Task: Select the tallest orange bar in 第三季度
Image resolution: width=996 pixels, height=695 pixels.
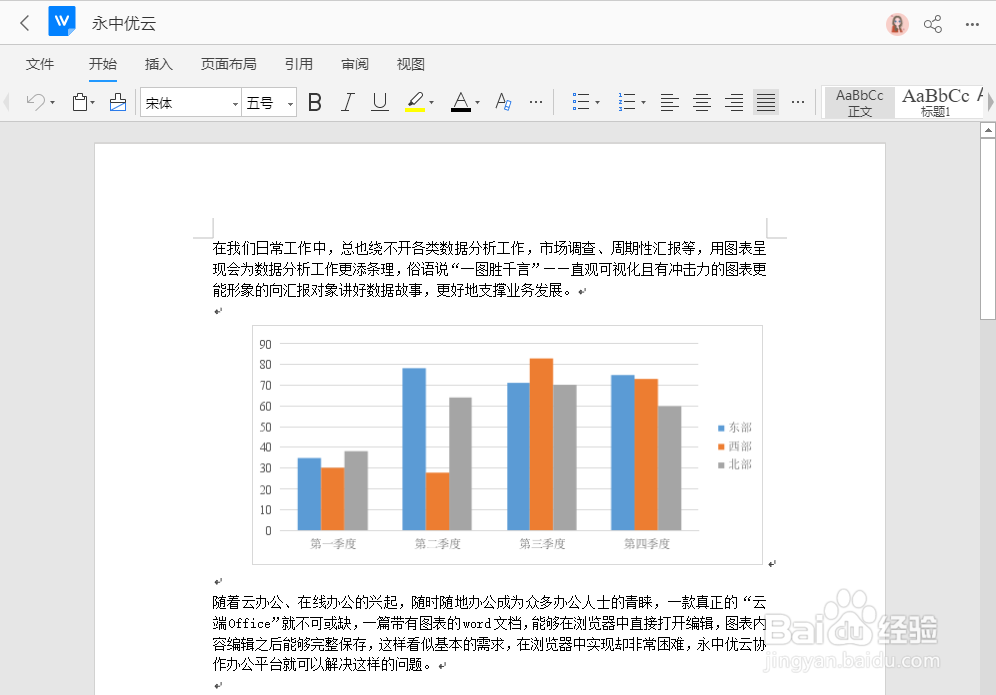Action: click(x=541, y=444)
